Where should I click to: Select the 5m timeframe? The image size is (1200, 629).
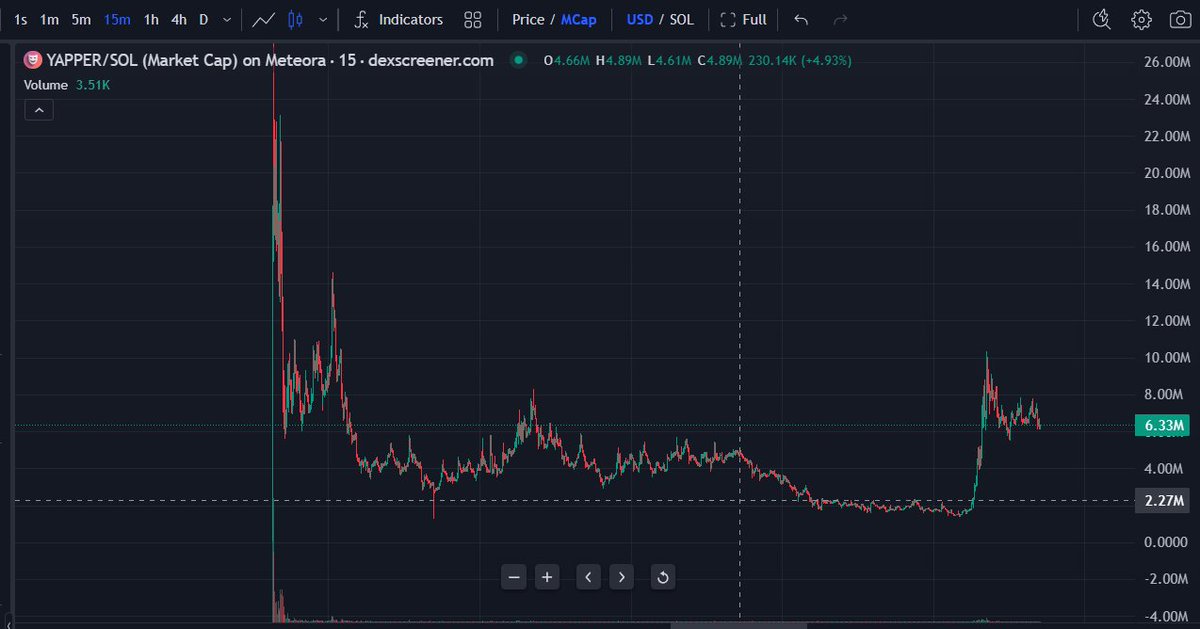coord(81,19)
